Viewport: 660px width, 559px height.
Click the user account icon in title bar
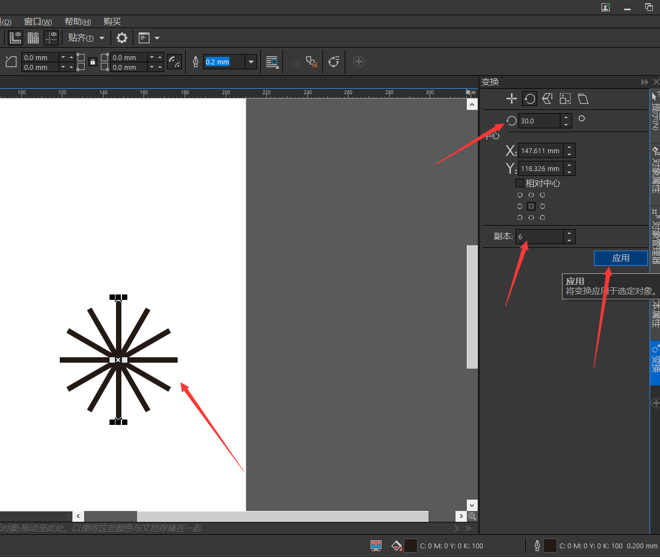tap(606, 7)
